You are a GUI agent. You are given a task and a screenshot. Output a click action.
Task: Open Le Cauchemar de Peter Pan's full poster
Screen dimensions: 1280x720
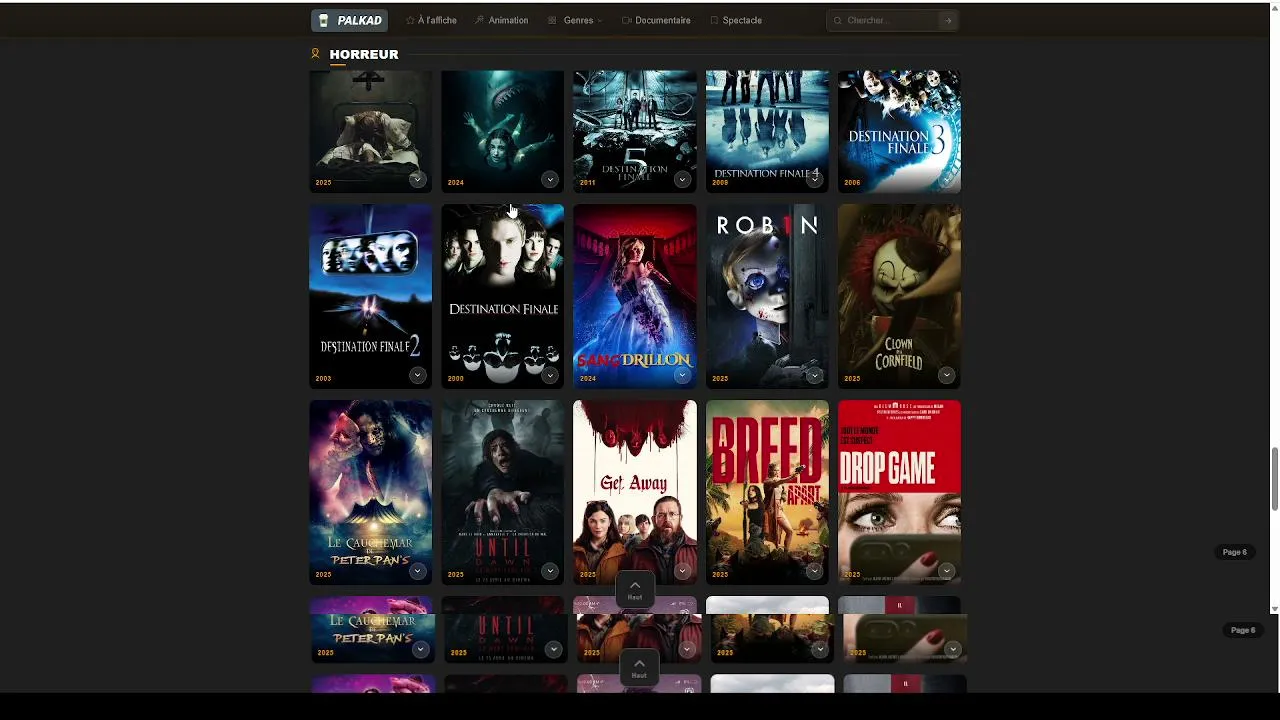click(x=371, y=492)
